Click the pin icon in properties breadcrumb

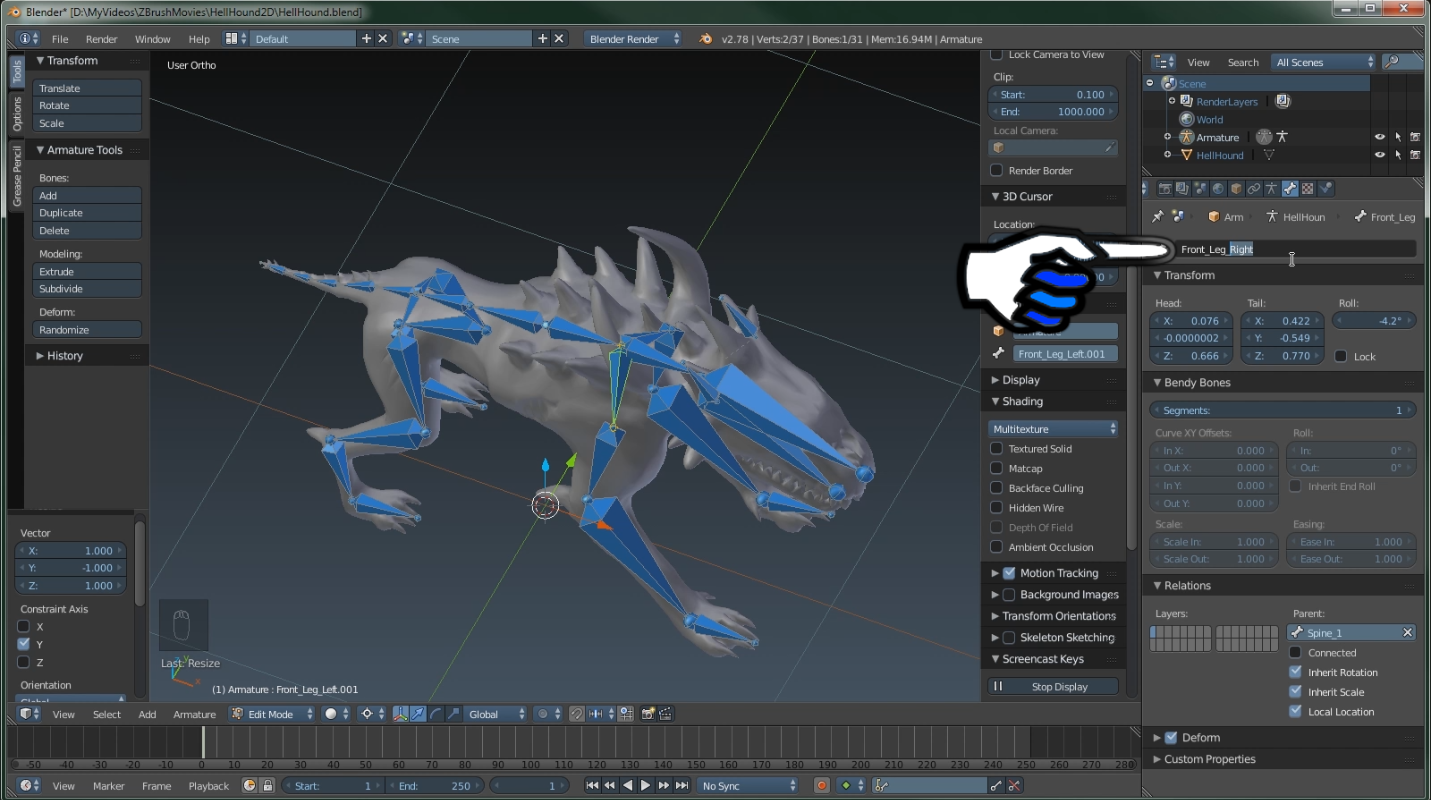click(1158, 216)
